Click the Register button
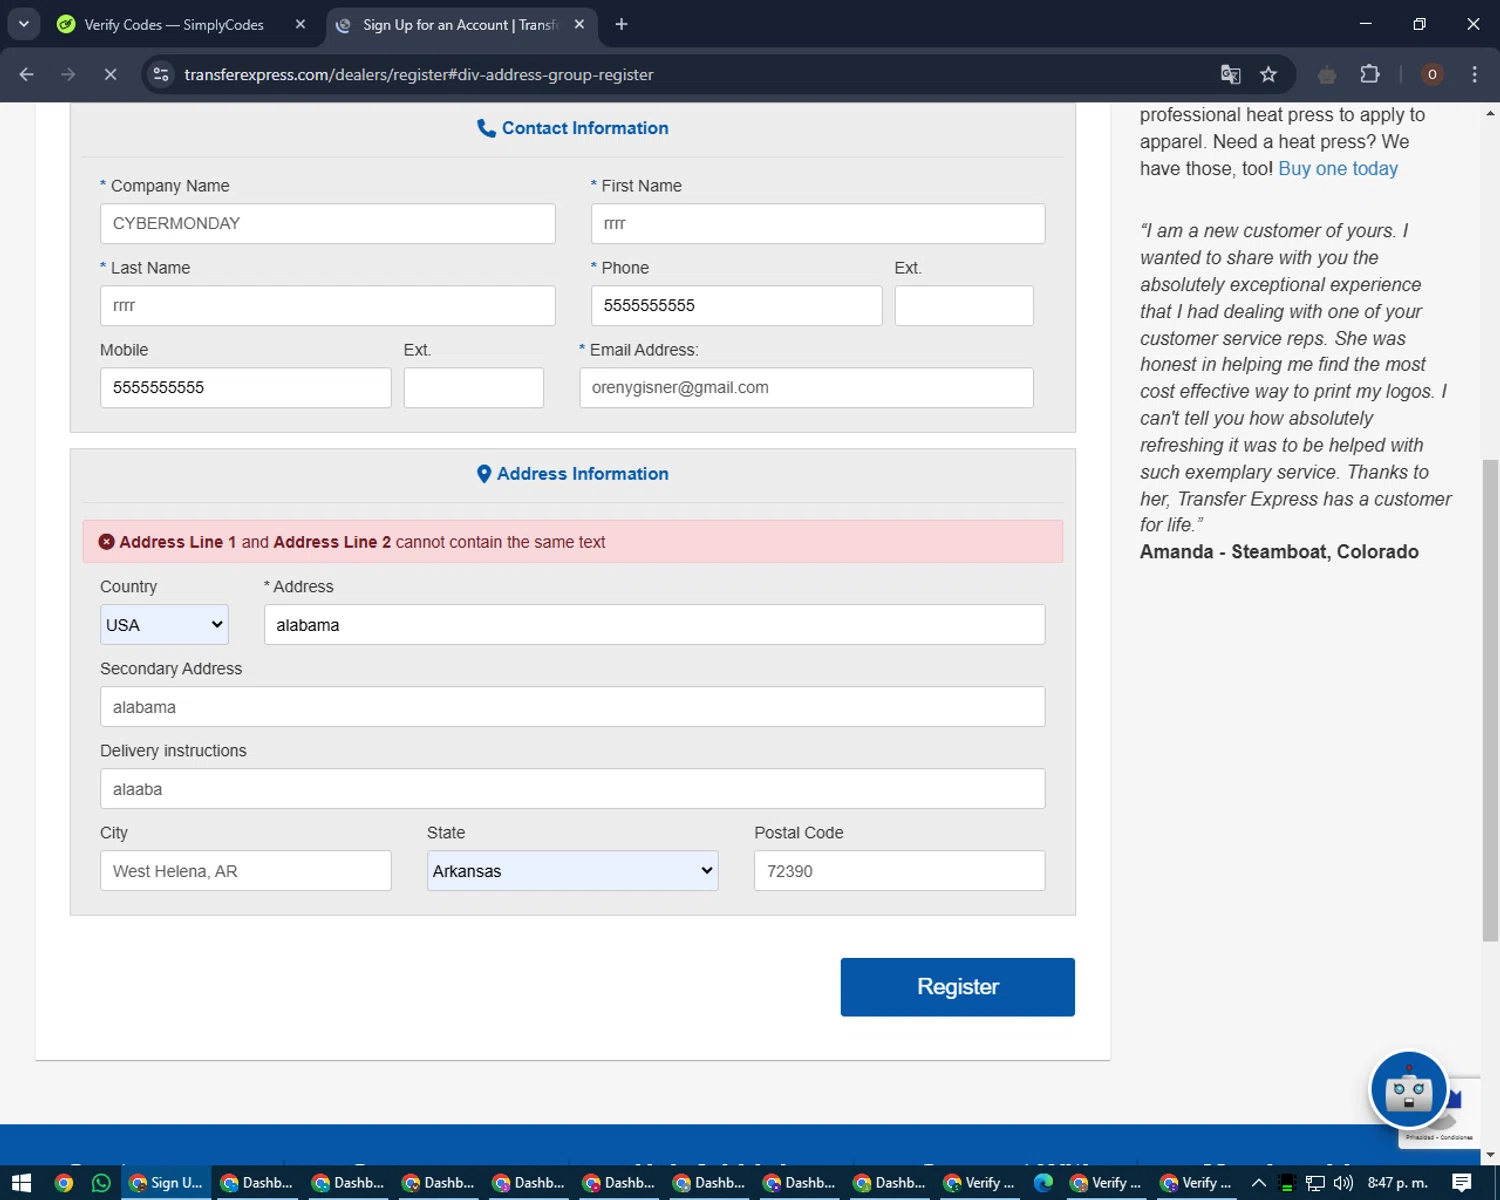 tap(957, 987)
